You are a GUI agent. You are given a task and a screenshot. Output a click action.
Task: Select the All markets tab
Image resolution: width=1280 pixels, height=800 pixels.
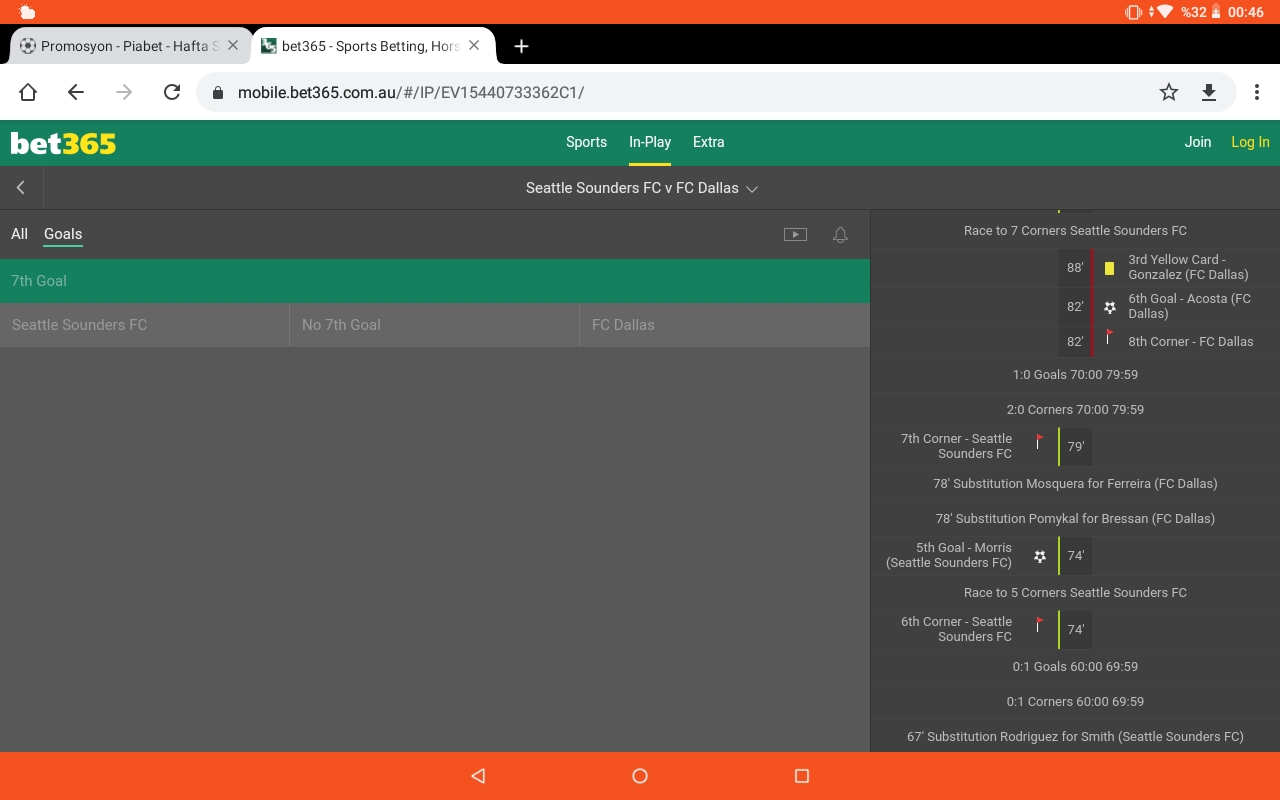pos(19,234)
